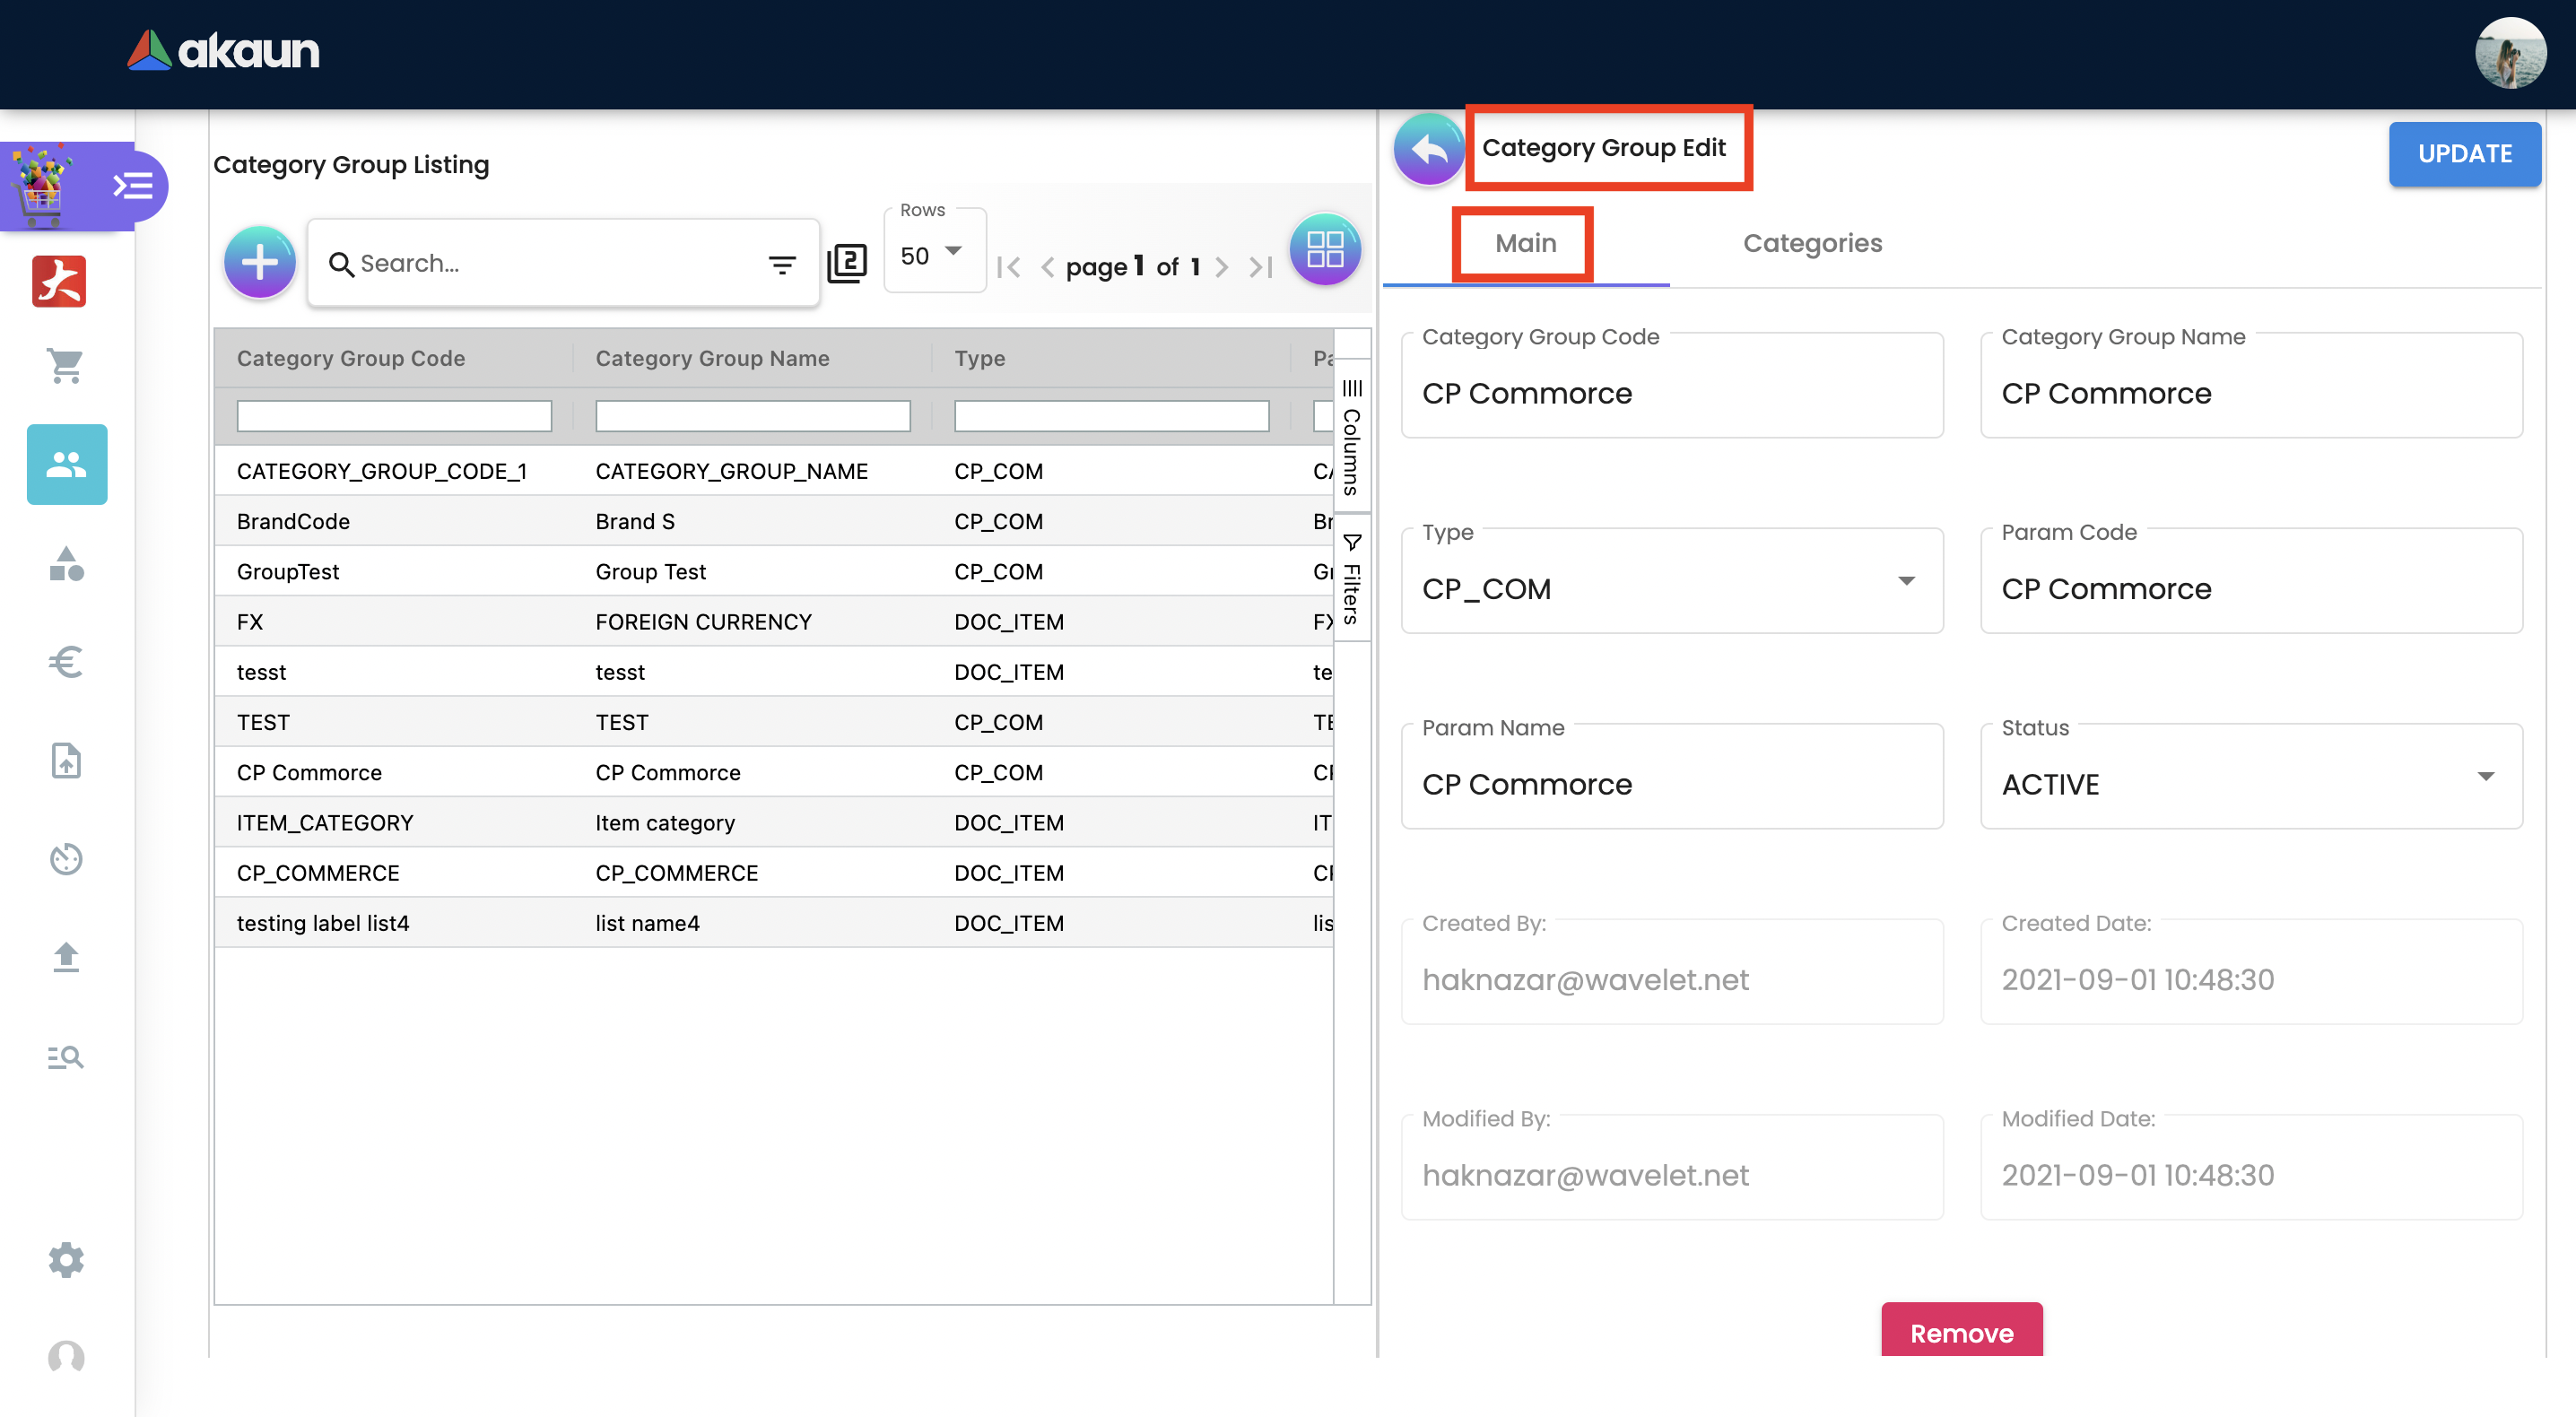This screenshot has width=2576, height=1417.
Task: Click the multi-page copy icon near Rows
Action: (847, 262)
